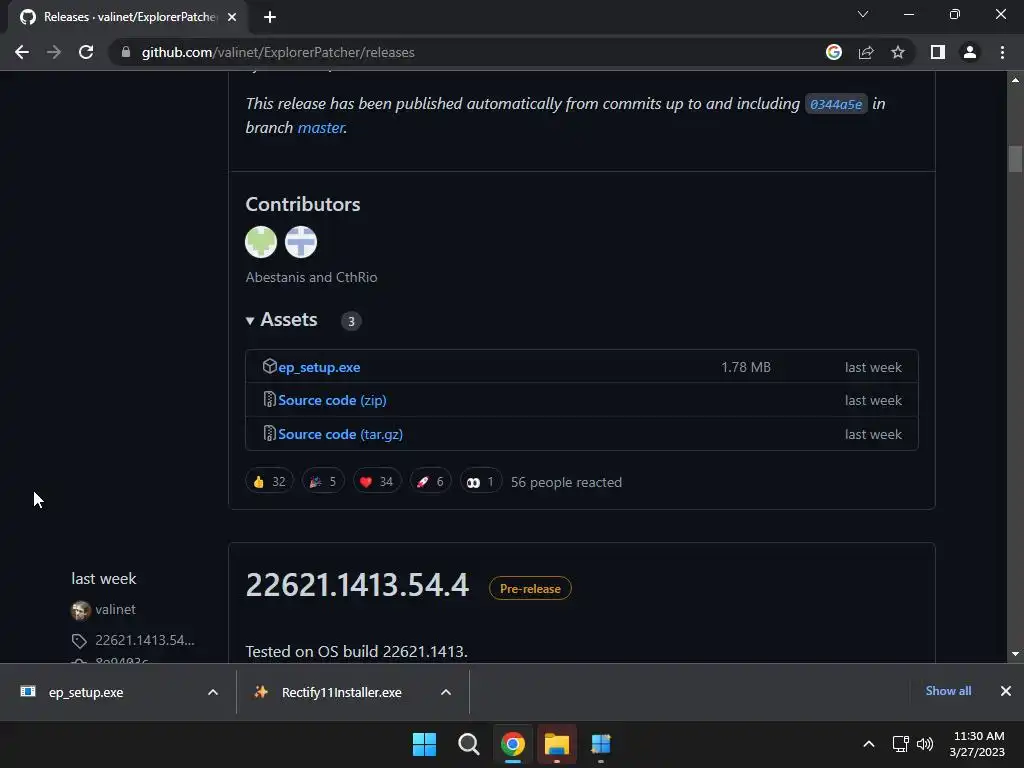Open the Abestanis contributor avatar
Screen dimensions: 1024x768
(261, 242)
